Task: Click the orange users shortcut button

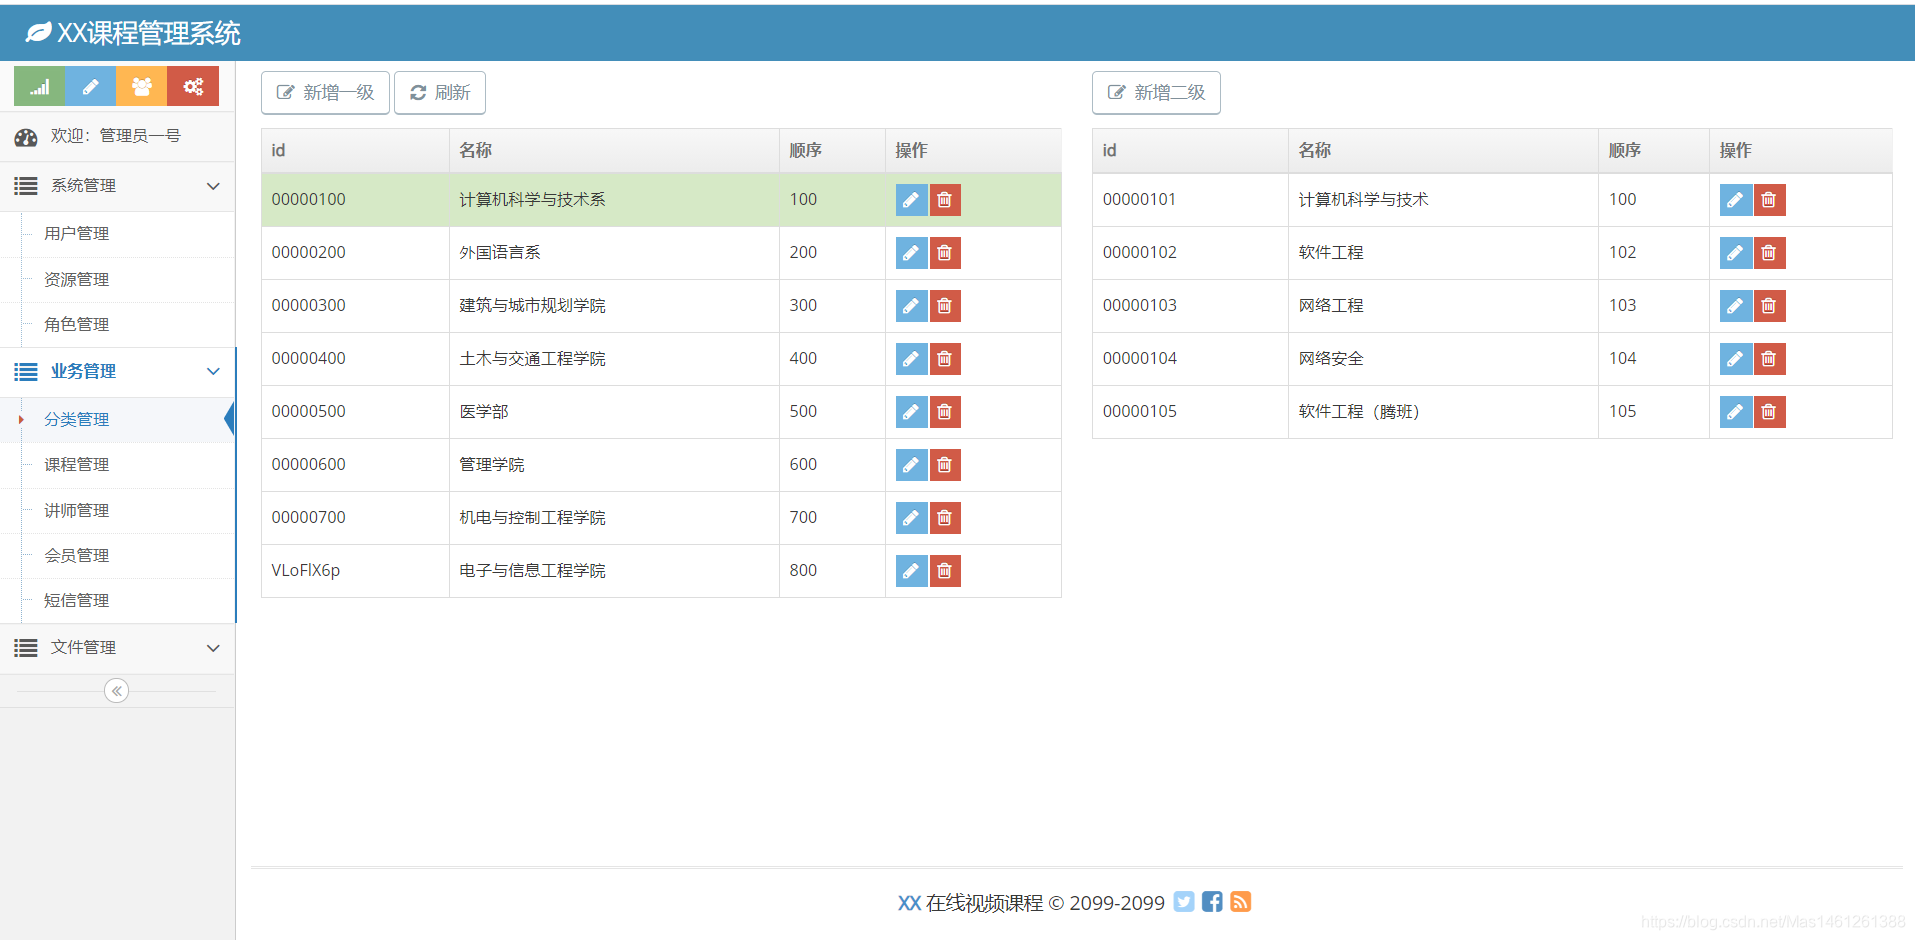Action: (142, 87)
